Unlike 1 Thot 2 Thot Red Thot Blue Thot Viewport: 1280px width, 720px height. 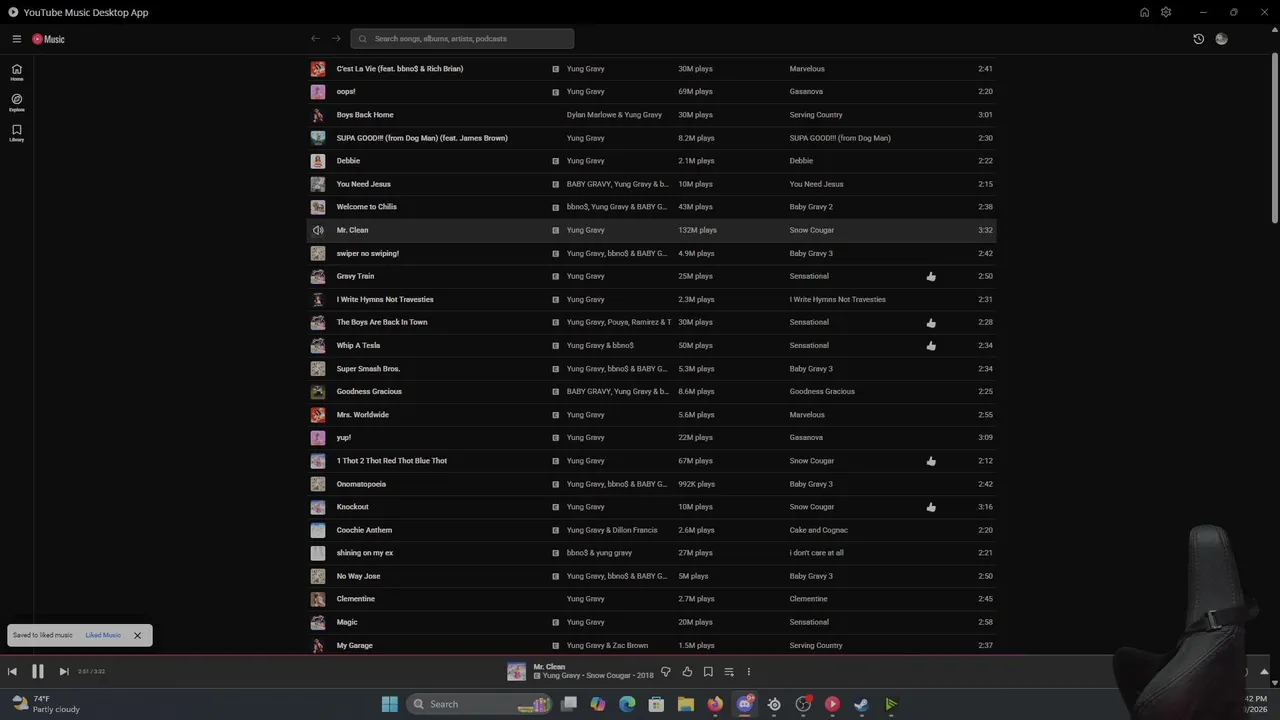[x=931, y=461]
